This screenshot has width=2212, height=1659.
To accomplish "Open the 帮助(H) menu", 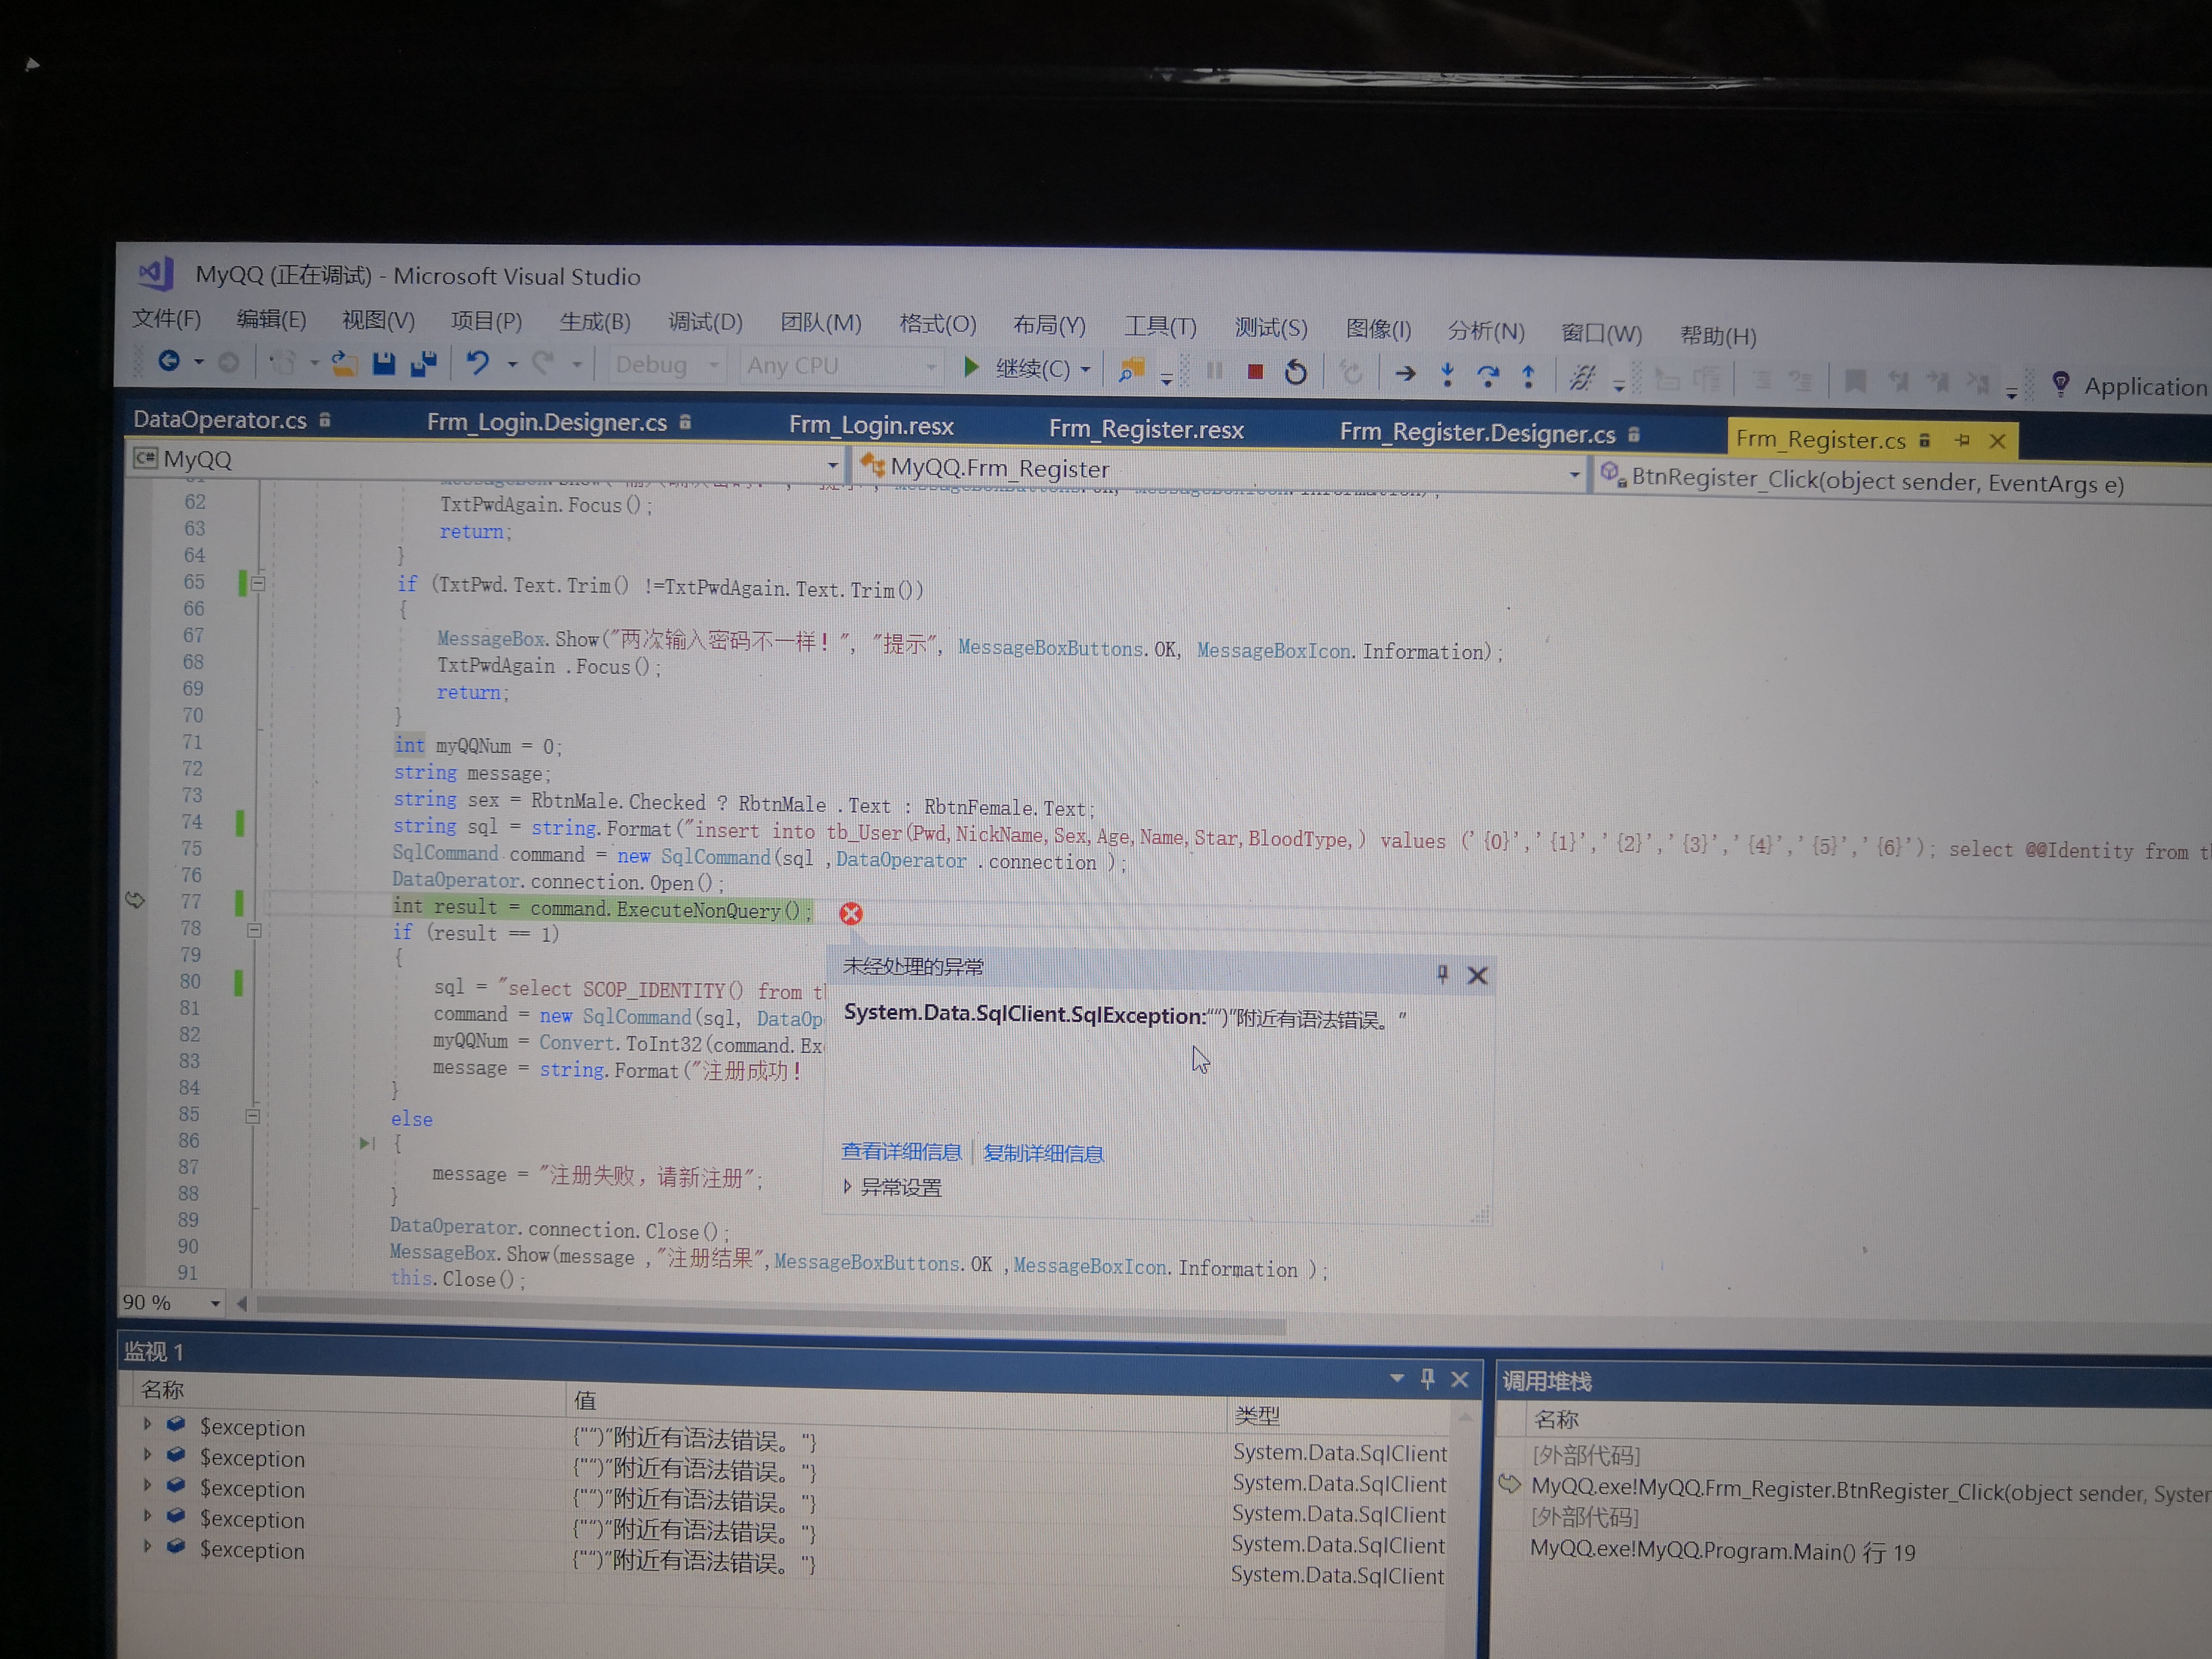I will [x=1718, y=335].
